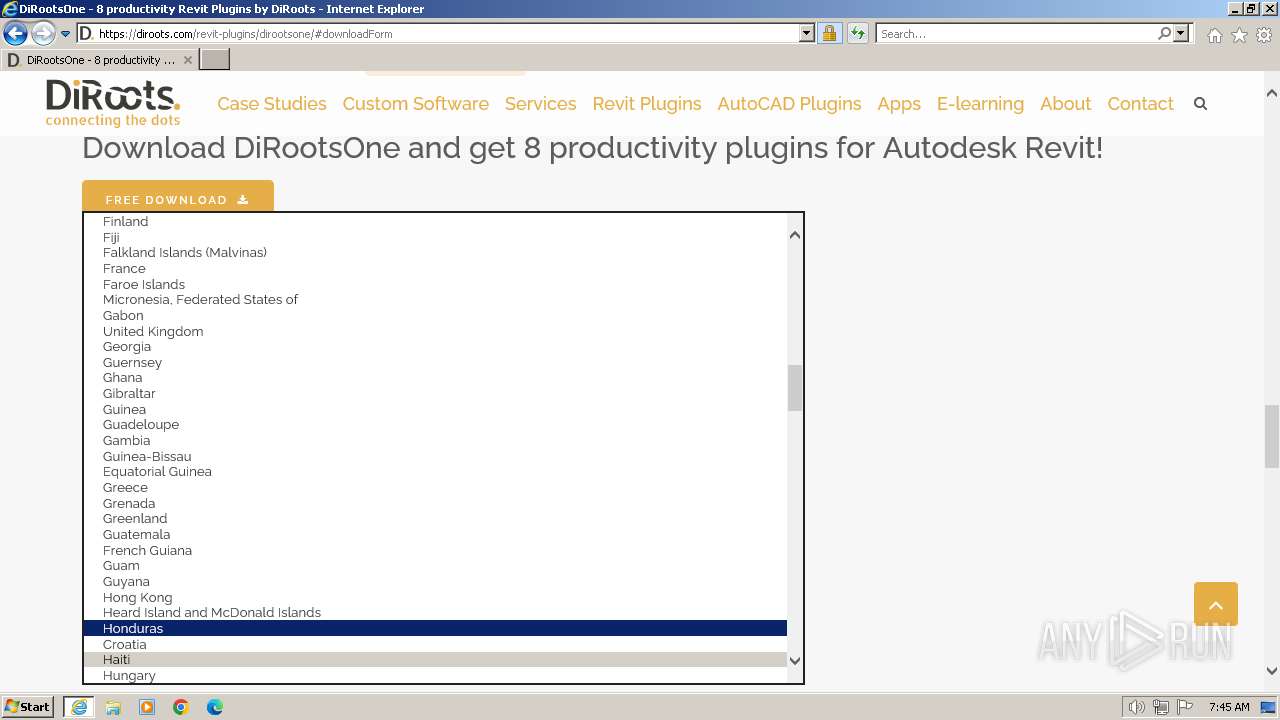Screen dimensions: 1280x720
Task: Expand the address bar autocomplete dropdown
Action: point(807,34)
